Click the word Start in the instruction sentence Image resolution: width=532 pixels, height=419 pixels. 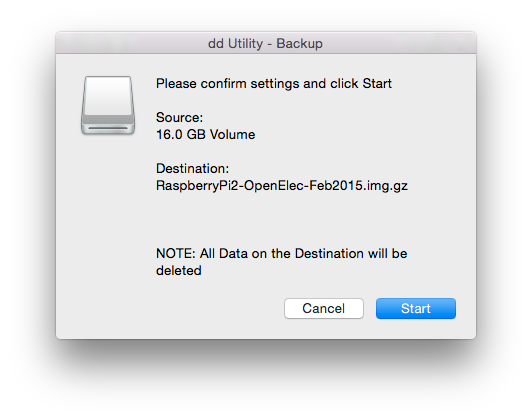(x=377, y=83)
